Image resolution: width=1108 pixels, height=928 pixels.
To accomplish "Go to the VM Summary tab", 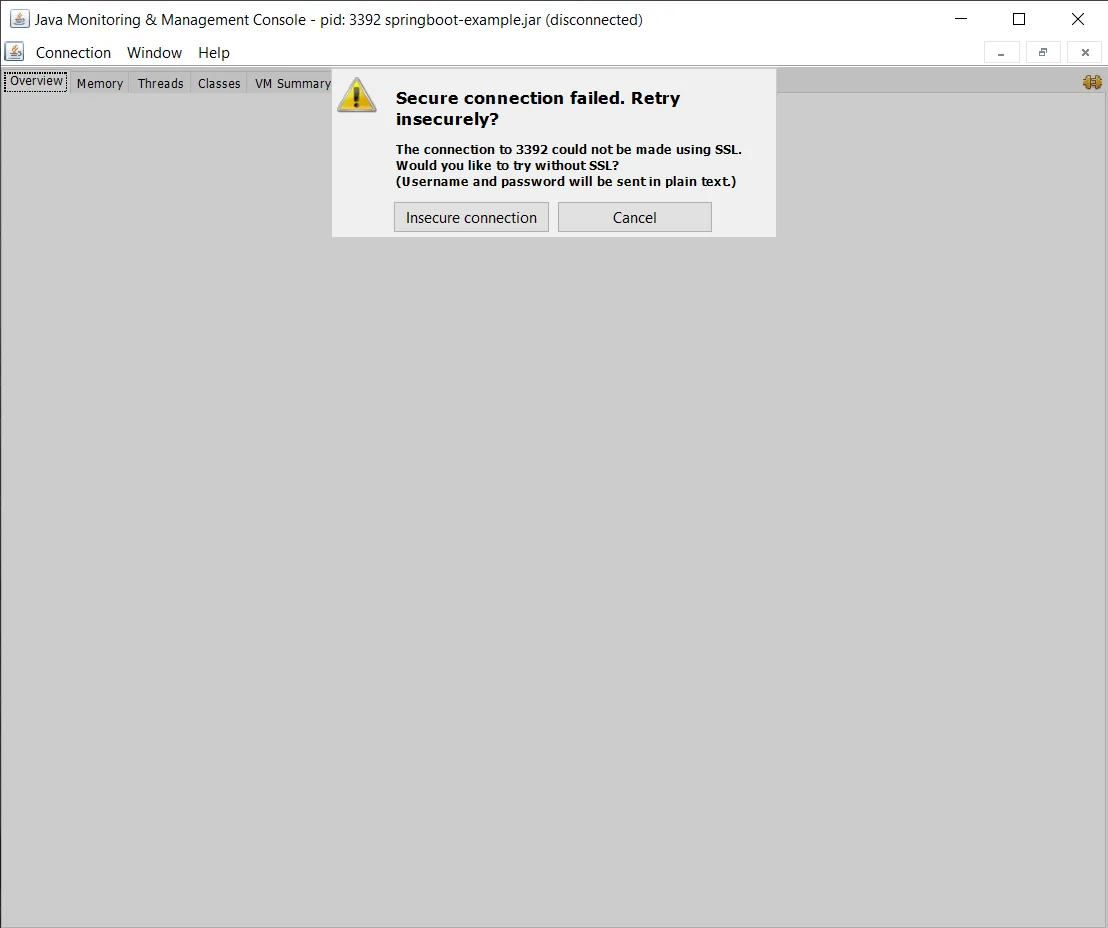I will pos(293,83).
